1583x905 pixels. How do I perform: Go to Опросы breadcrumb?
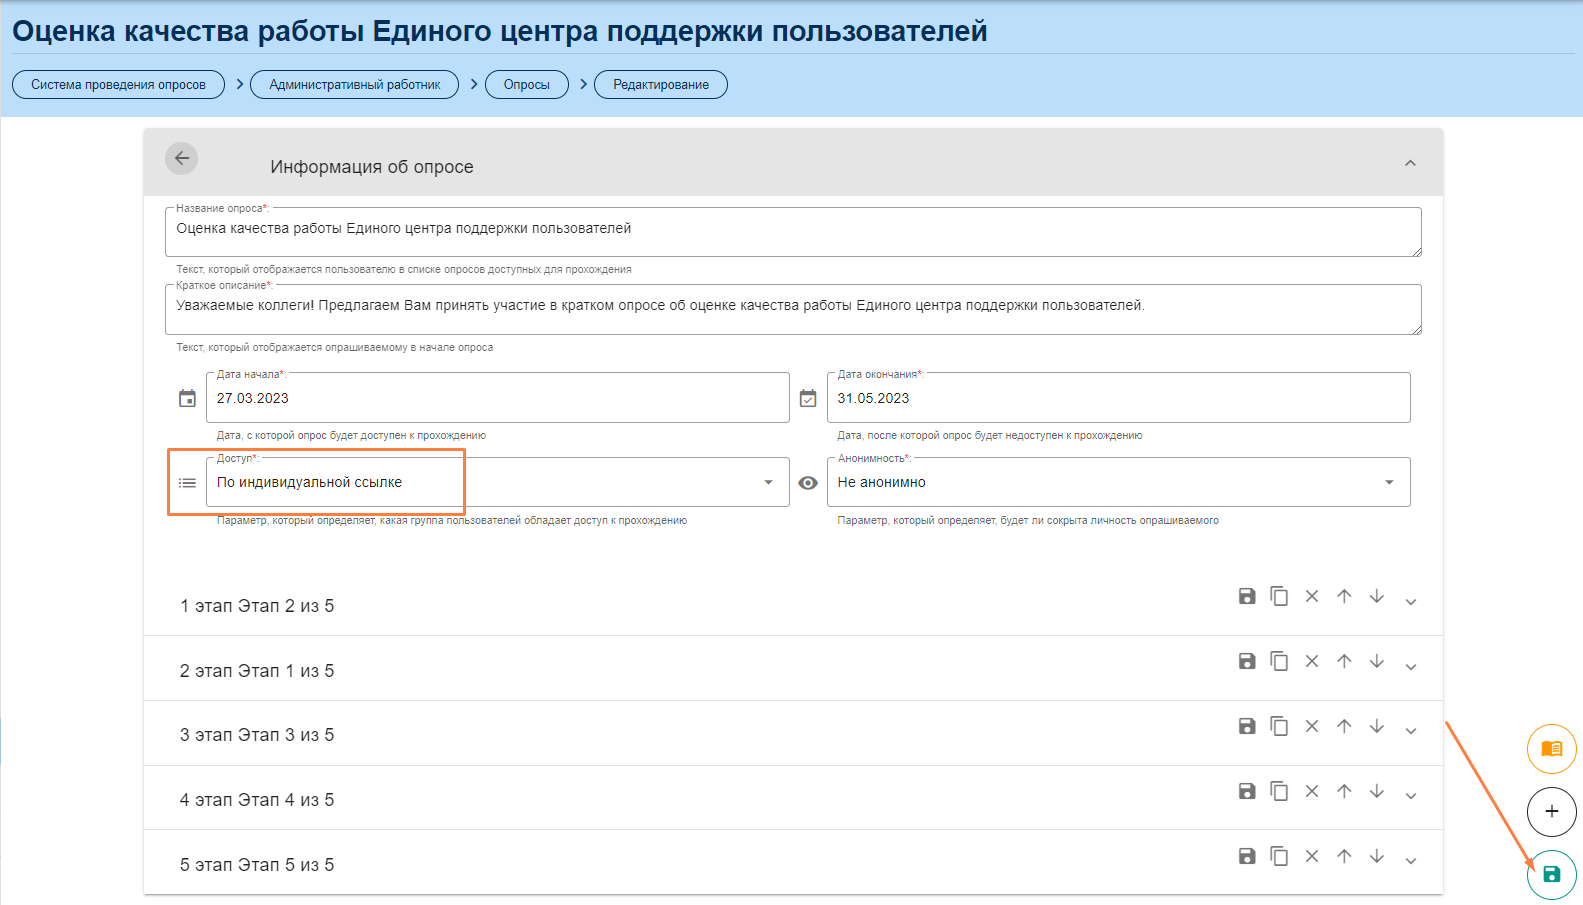click(526, 85)
